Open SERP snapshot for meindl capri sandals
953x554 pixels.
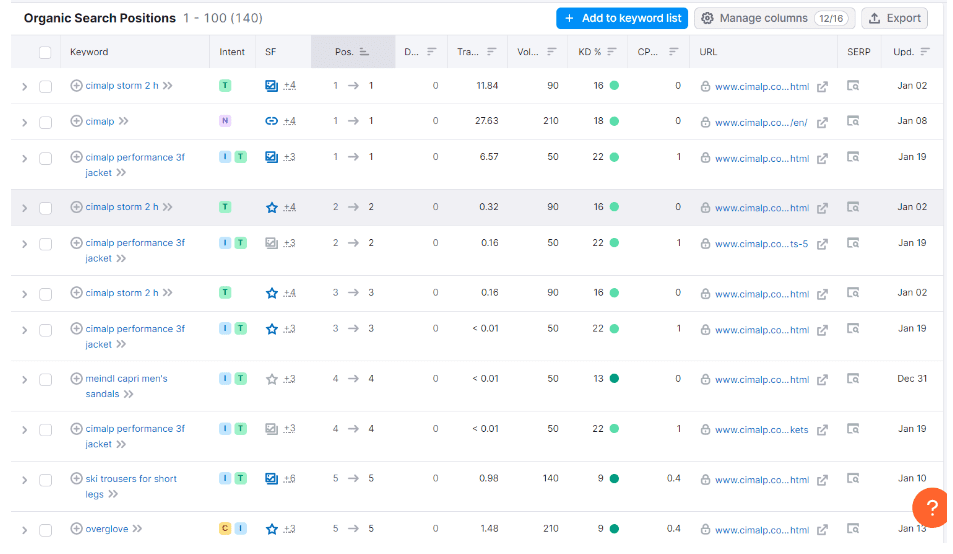point(853,379)
